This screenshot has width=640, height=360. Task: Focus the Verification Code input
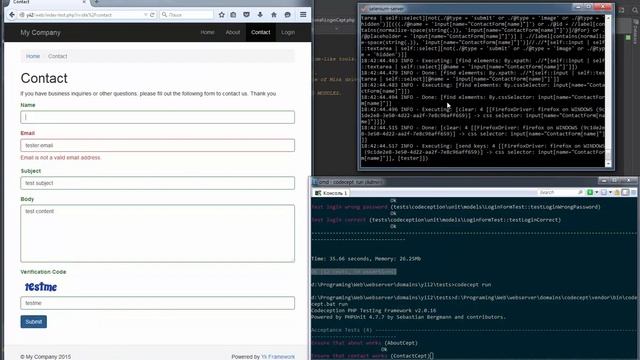tap(158, 303)
